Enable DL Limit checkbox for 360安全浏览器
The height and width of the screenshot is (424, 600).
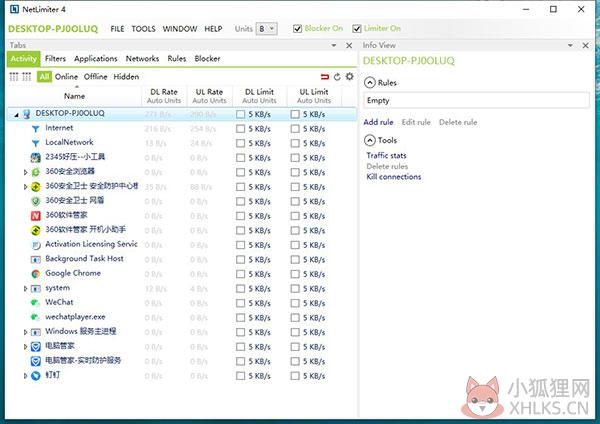pos(240,172)
